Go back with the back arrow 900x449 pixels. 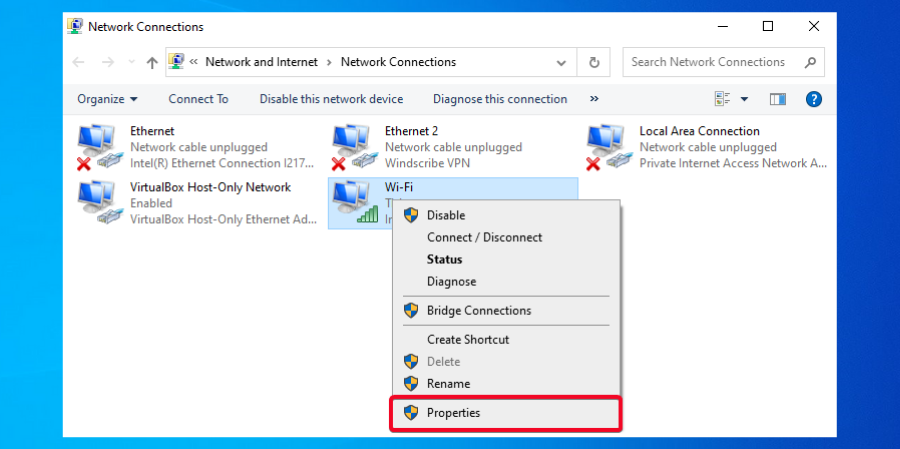pos(79,62)
